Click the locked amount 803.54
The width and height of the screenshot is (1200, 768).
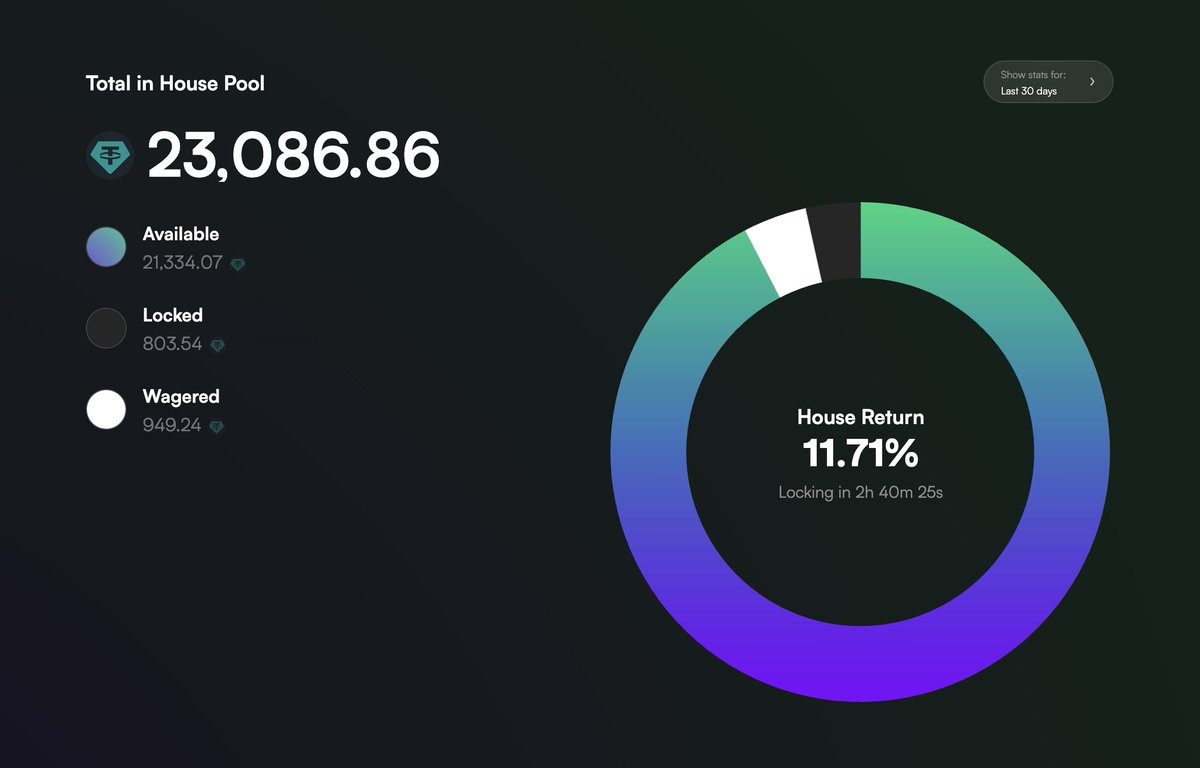(173, 344)
